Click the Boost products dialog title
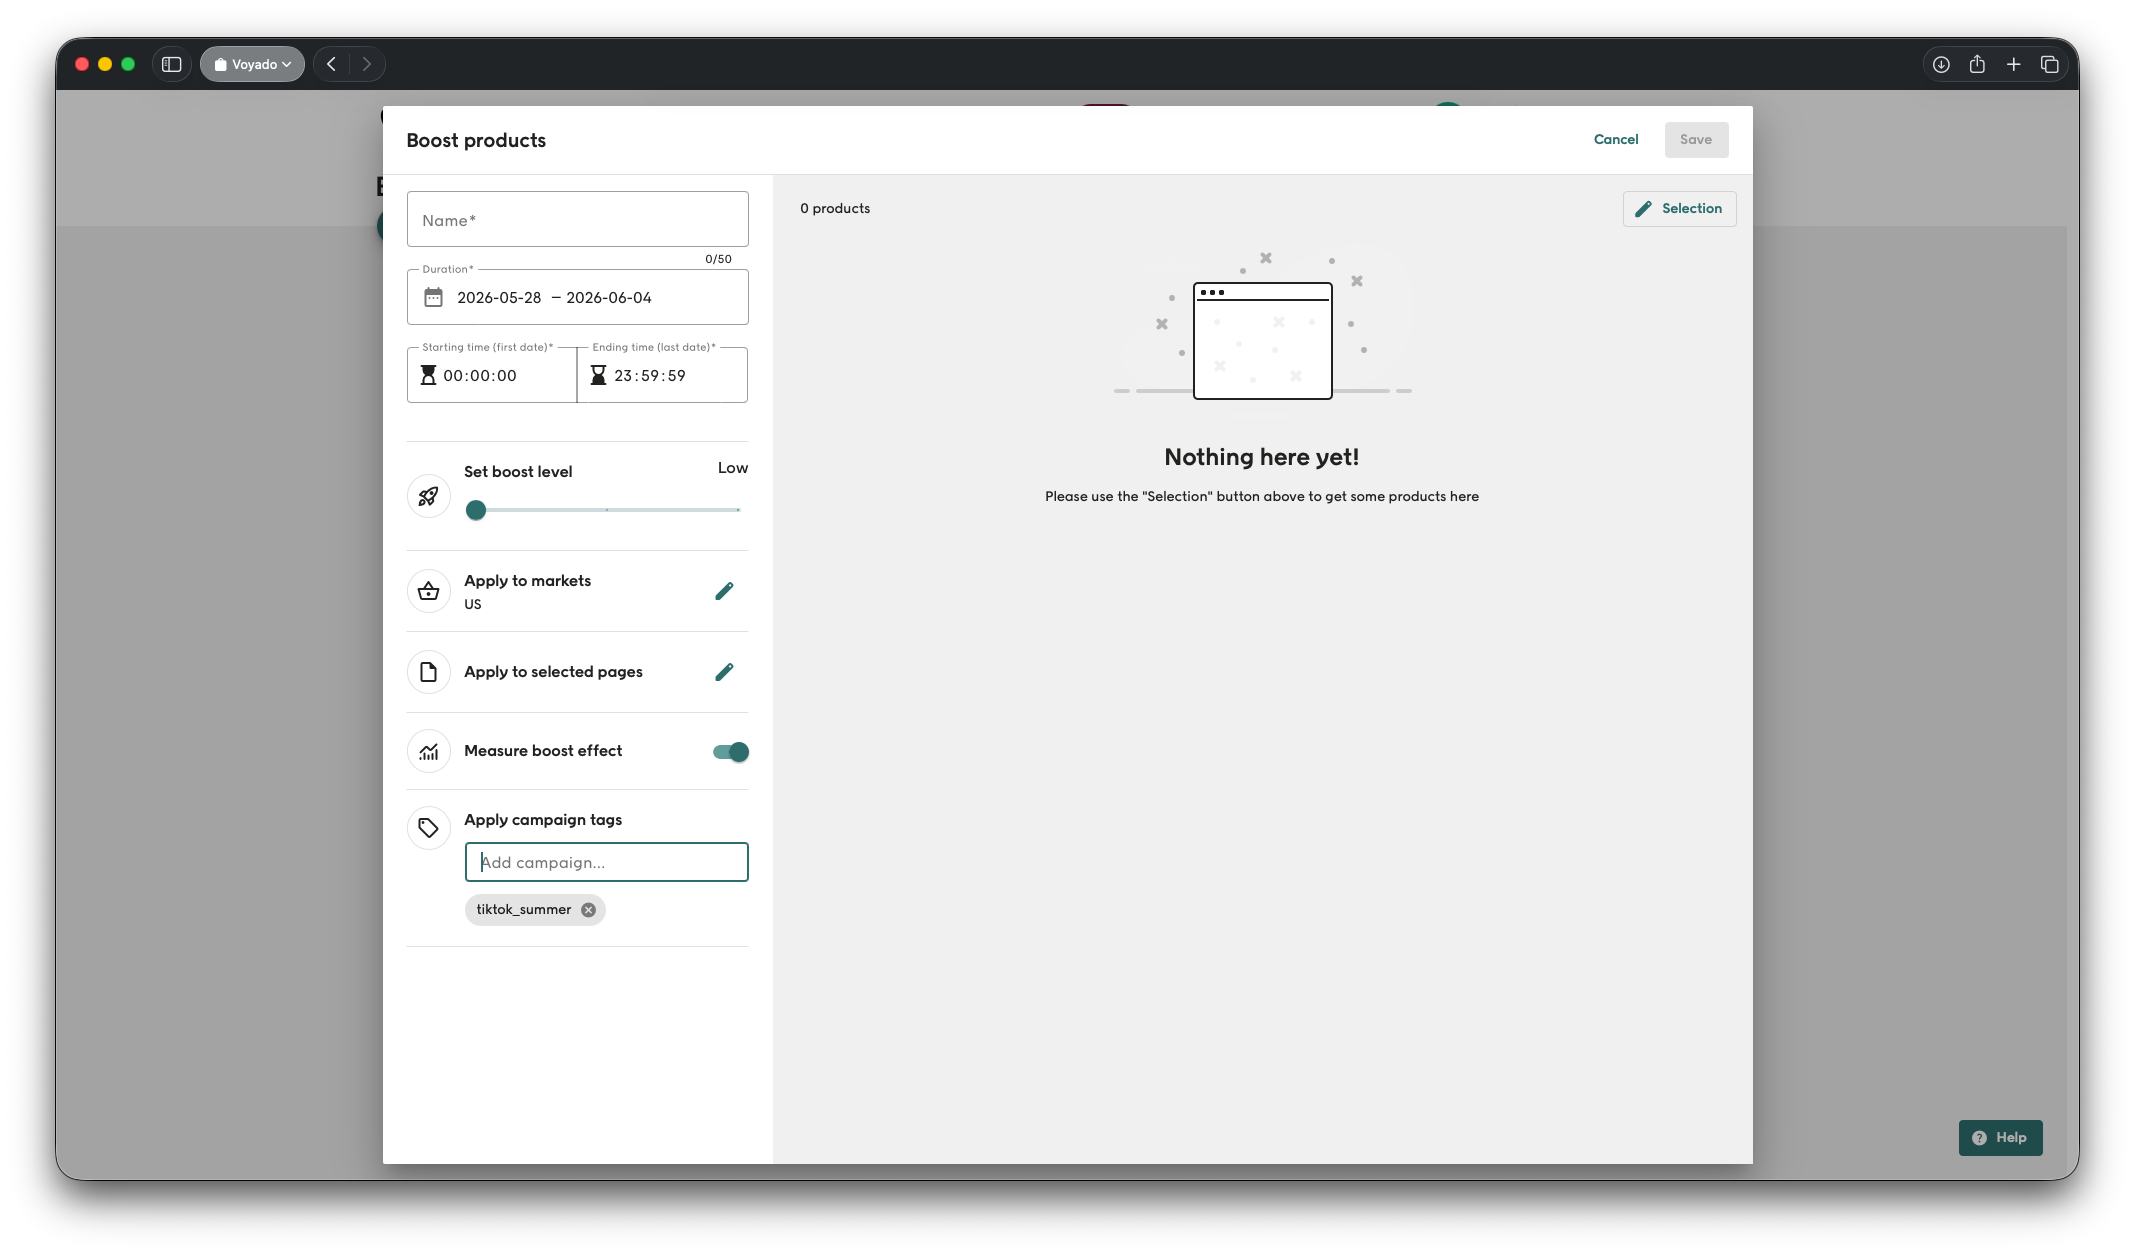 [476, 140]
